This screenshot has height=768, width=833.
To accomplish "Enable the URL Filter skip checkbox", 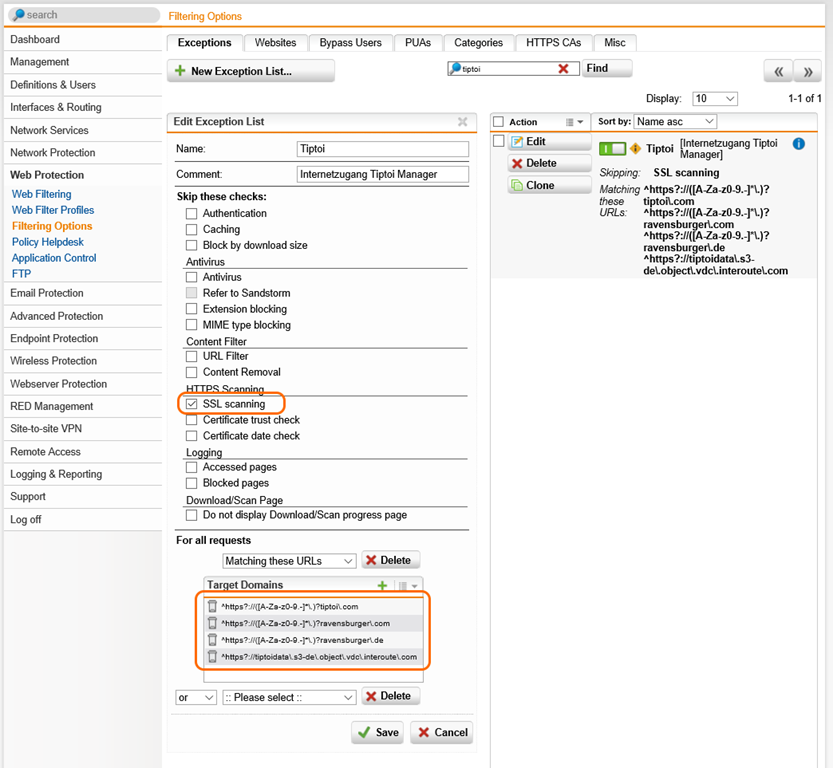I will [192, 356].
